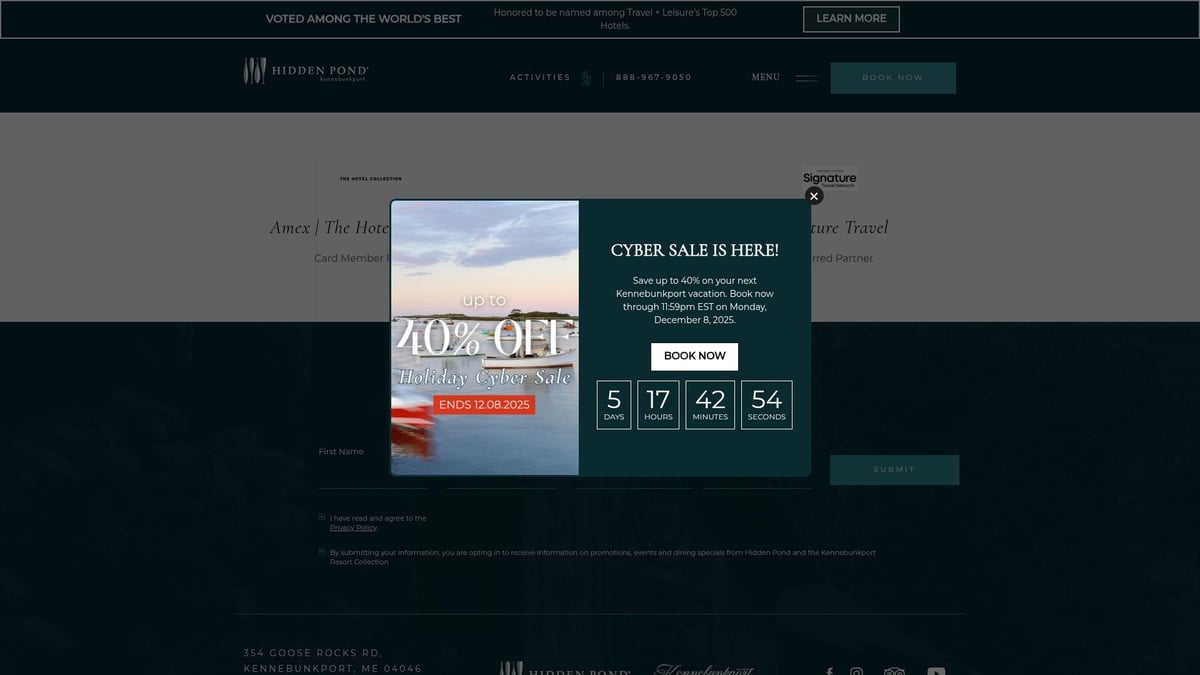This screenshot has width=1200, height=675.
Task: Click the 888-967-9050 phone number link
Action: tap(653, 78)
